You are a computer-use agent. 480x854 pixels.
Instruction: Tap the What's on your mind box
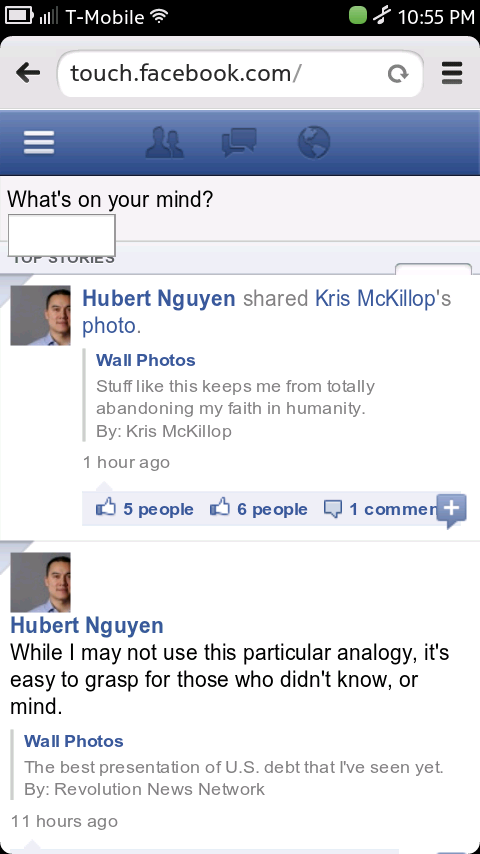click(x=62, y=235)
